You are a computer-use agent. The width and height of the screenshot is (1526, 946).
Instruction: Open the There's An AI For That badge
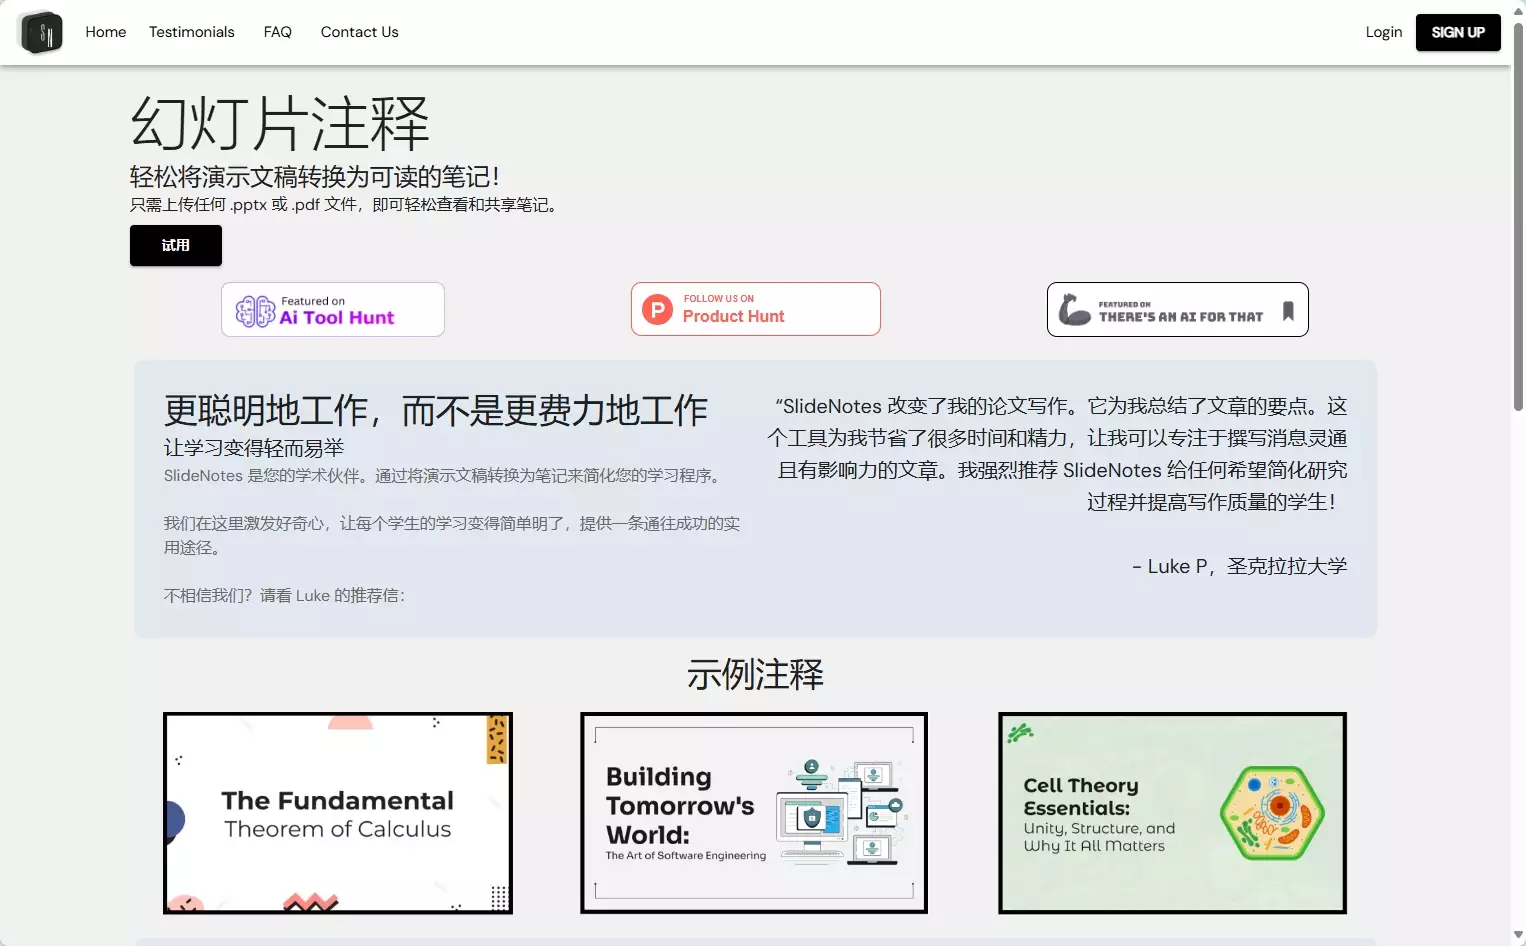tap(1178, 310)
